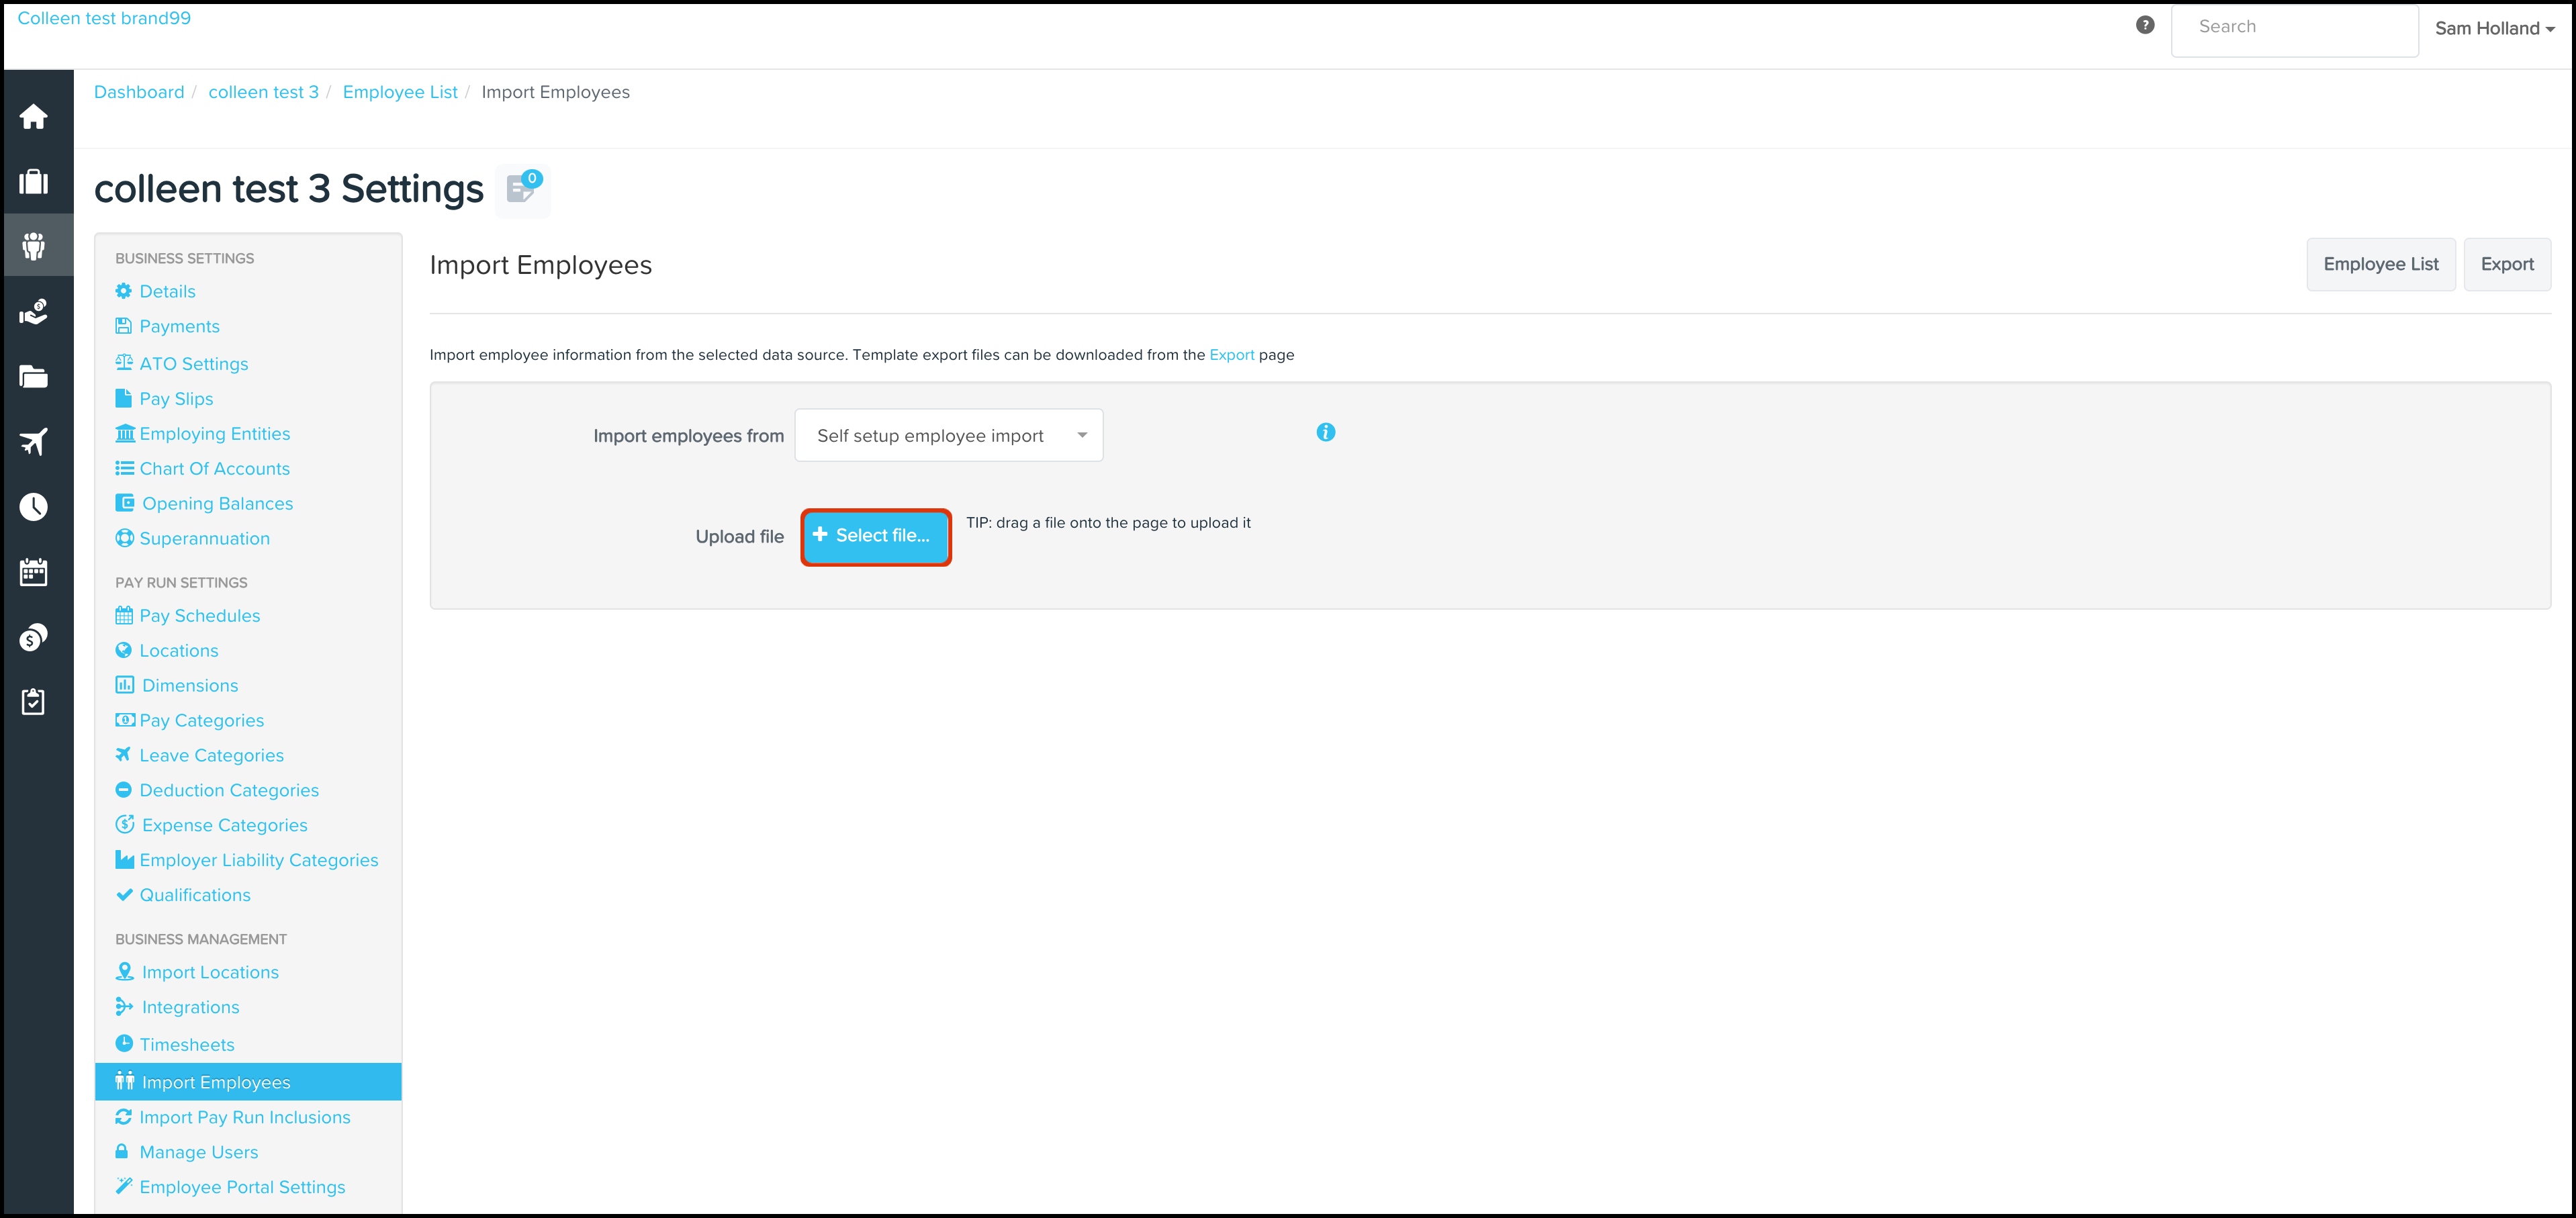2576x1218 pixels.
Task: Select Import Pay Run Inclusions menu item
Action: 244,1118
